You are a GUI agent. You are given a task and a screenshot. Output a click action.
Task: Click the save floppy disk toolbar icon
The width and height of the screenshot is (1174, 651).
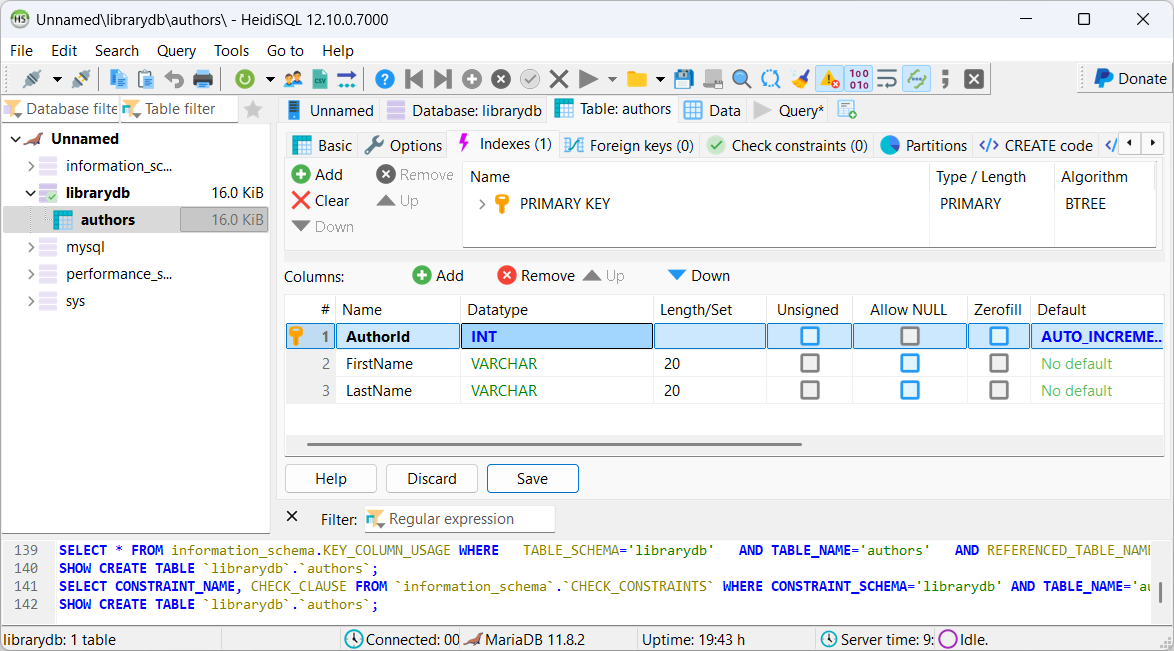point(684,79)
